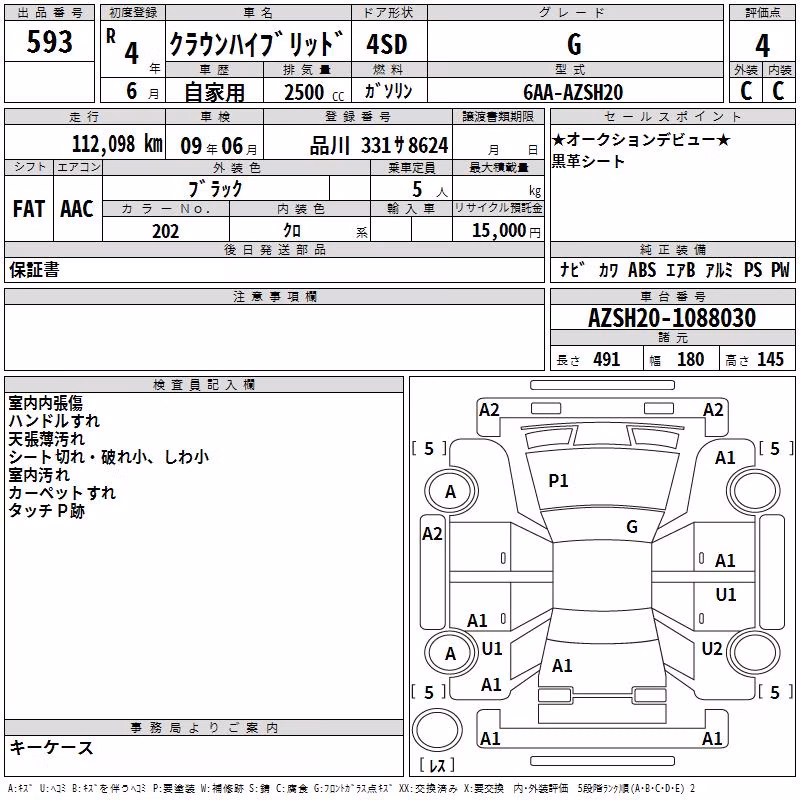Select registration number 品川 331サ8624

[379, 146]
